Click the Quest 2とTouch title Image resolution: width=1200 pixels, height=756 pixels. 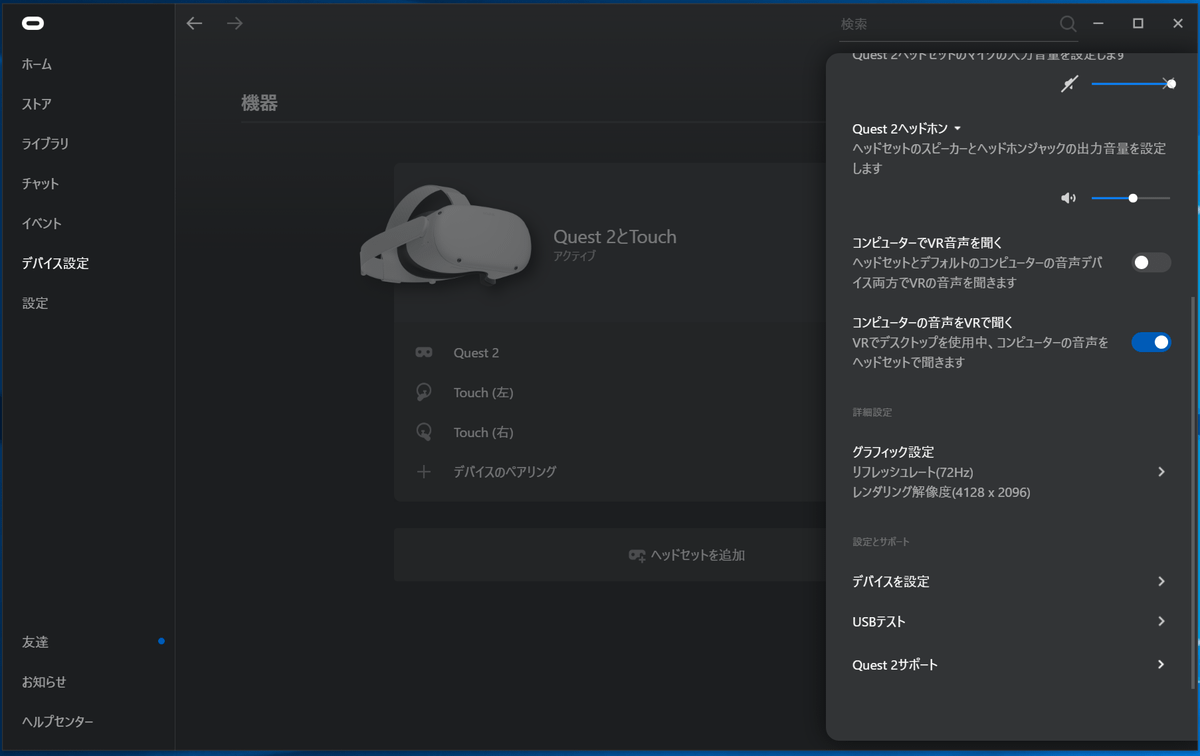[615, 237]
